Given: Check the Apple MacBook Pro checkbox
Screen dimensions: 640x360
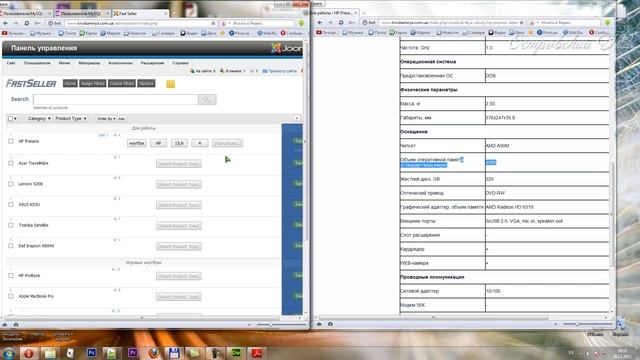Looking at the screenshot, I should coord(11,296).
